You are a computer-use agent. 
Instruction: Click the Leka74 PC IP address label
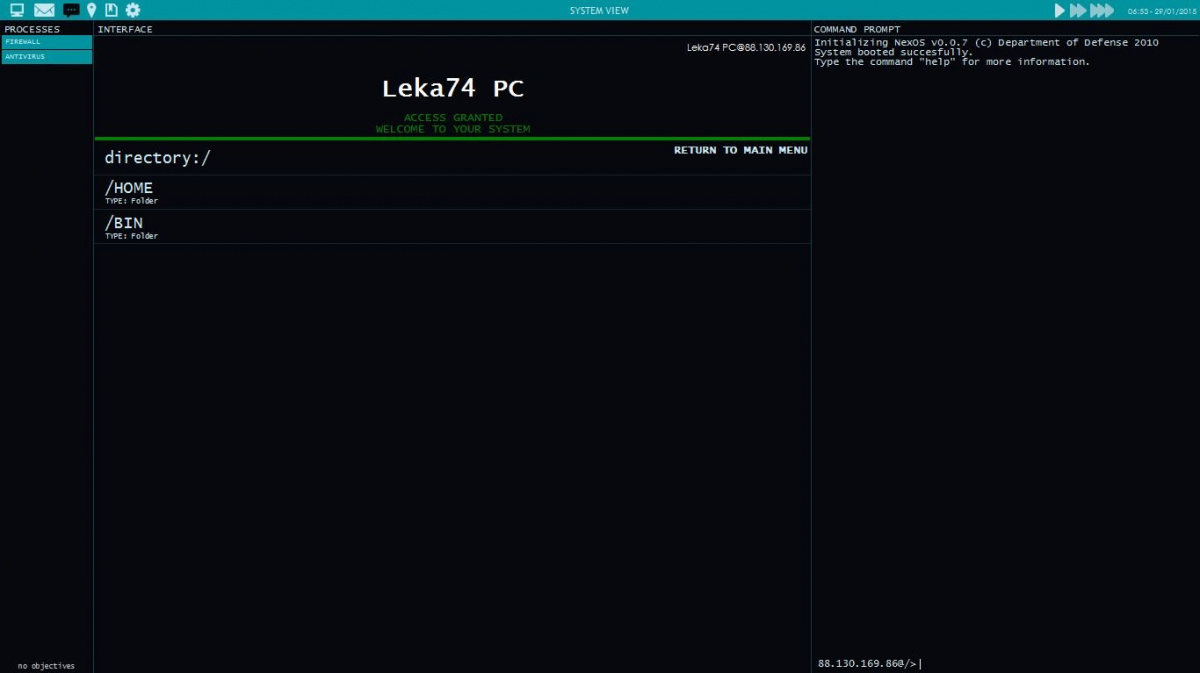pyautogui.click(x=745, y=48)
